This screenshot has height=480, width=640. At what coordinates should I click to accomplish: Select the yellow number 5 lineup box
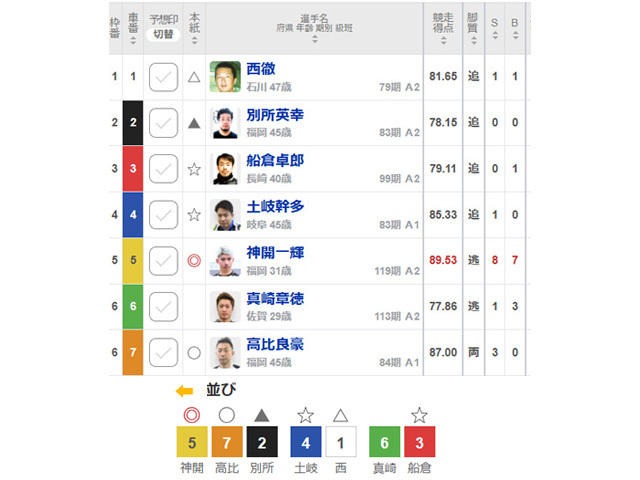tap(192, 442)
